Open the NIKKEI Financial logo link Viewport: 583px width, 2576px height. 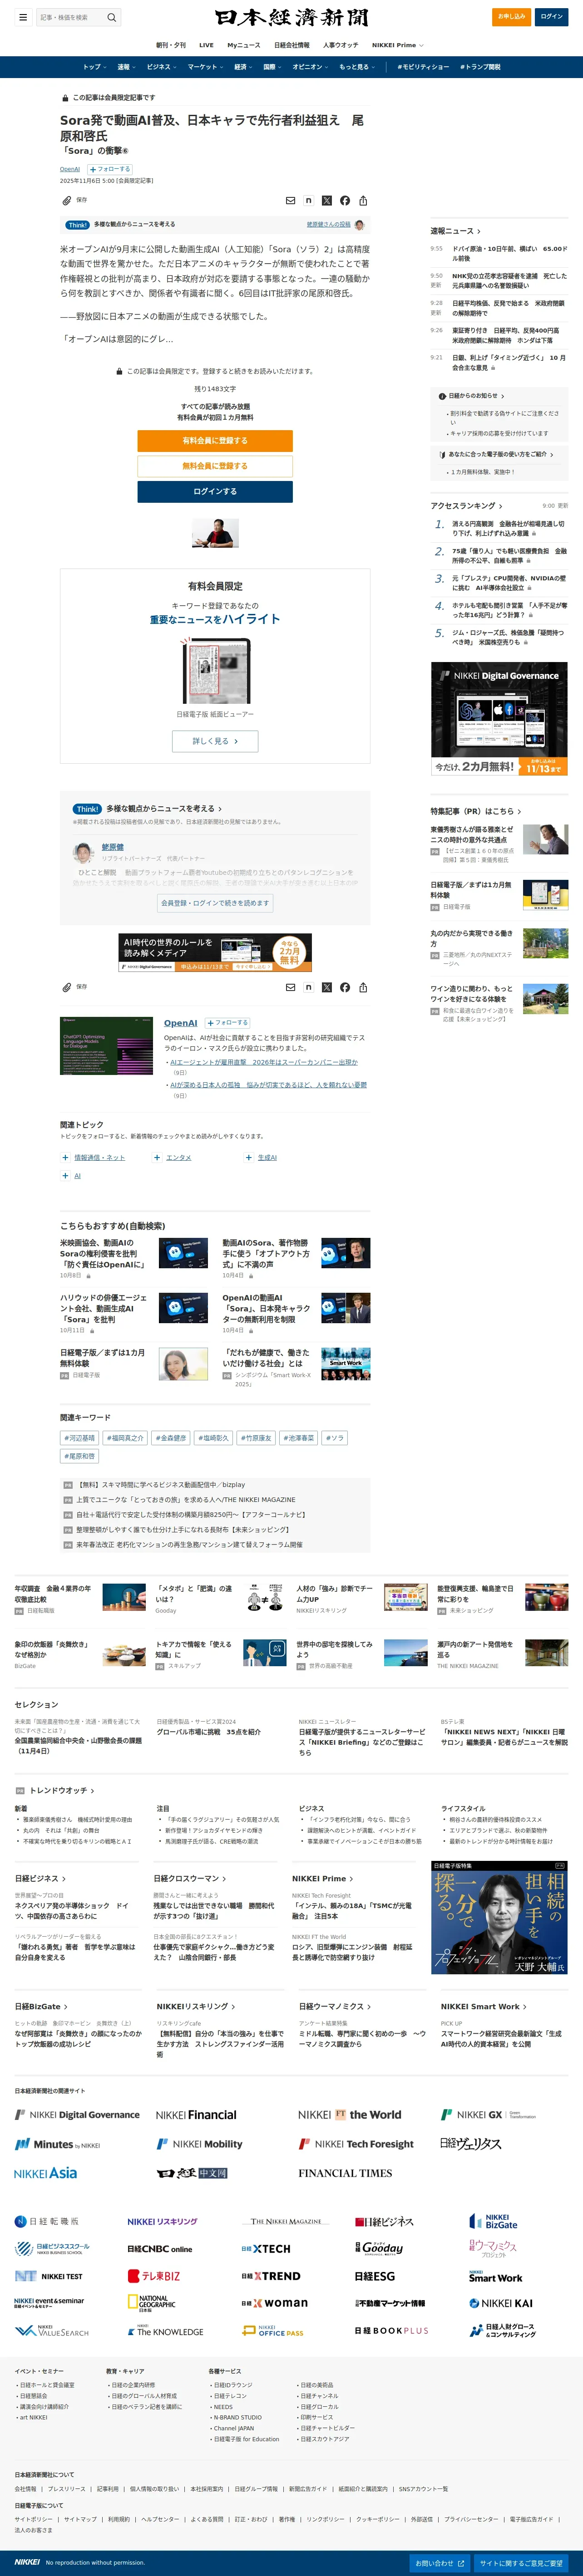tap(196, 2114)
